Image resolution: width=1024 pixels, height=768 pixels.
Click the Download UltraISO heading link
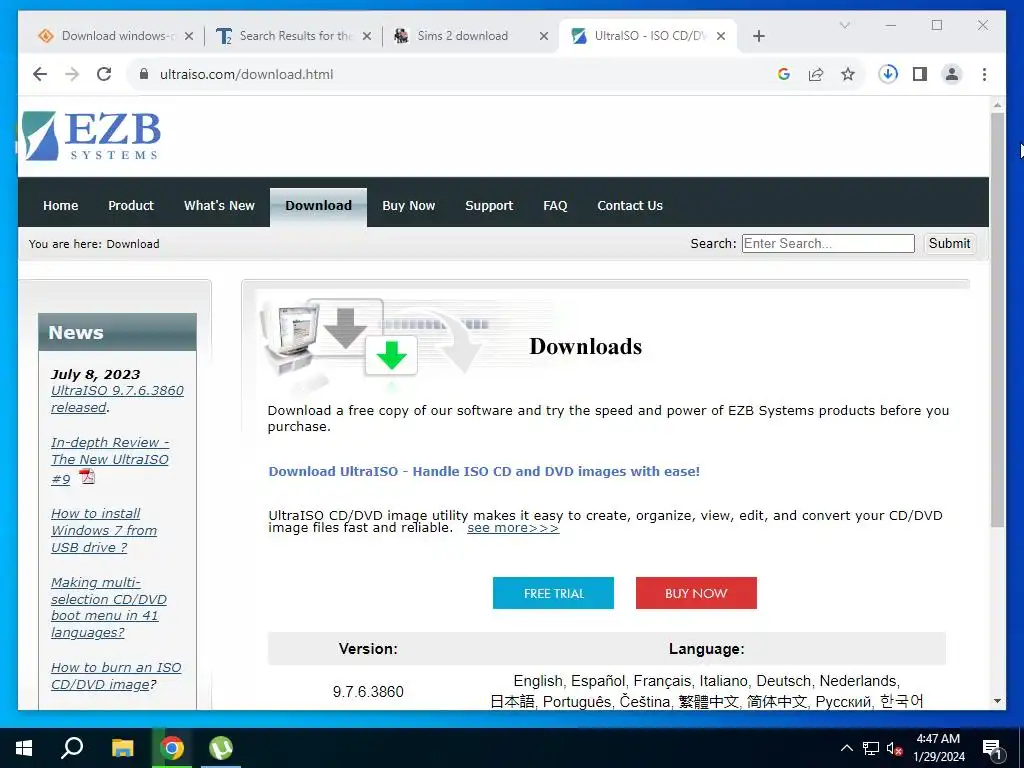484,472
